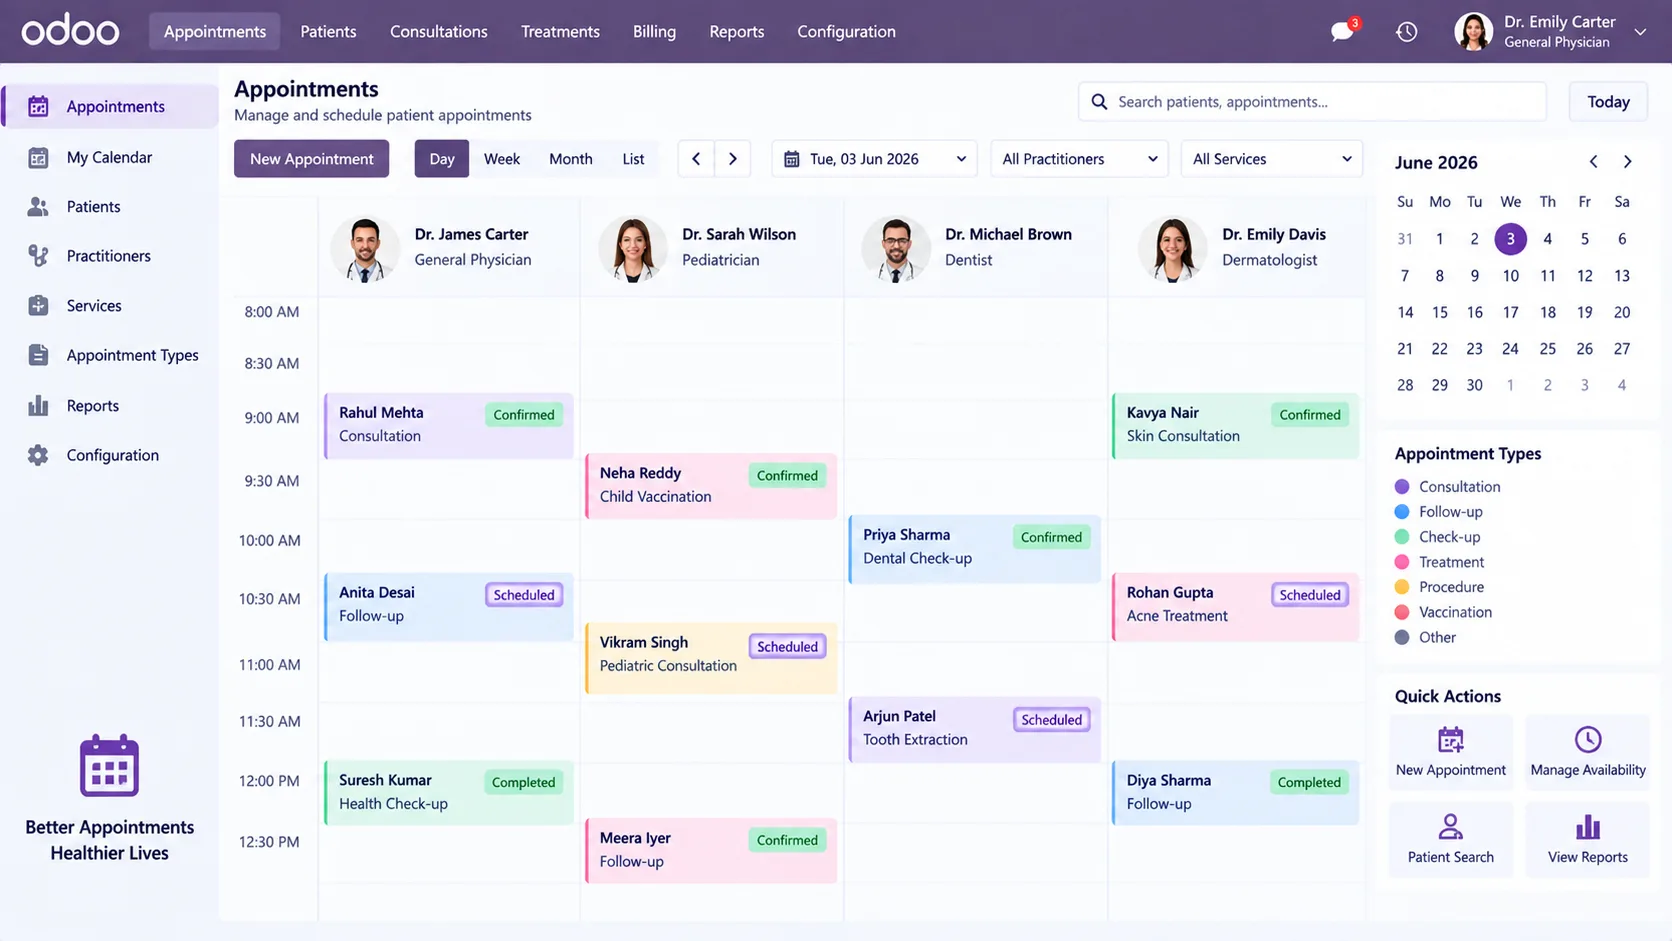The height and width of the screenshot is (941, 1672).
Task: Open Dr. Emily Carter user menu
Action: coord(1550,32)
